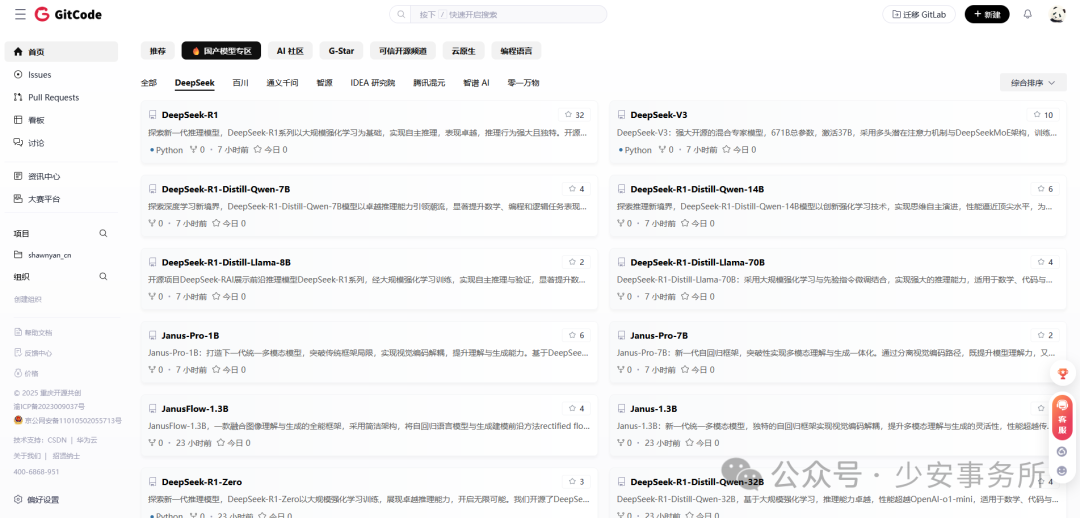Select the IDEA 研究院 filter
This screenshot has width=1080, height=518.
point(373,83)
